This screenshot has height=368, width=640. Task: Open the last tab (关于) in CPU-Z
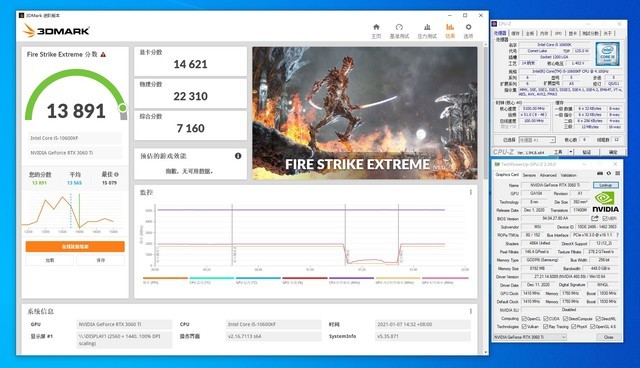coord(608,33)
